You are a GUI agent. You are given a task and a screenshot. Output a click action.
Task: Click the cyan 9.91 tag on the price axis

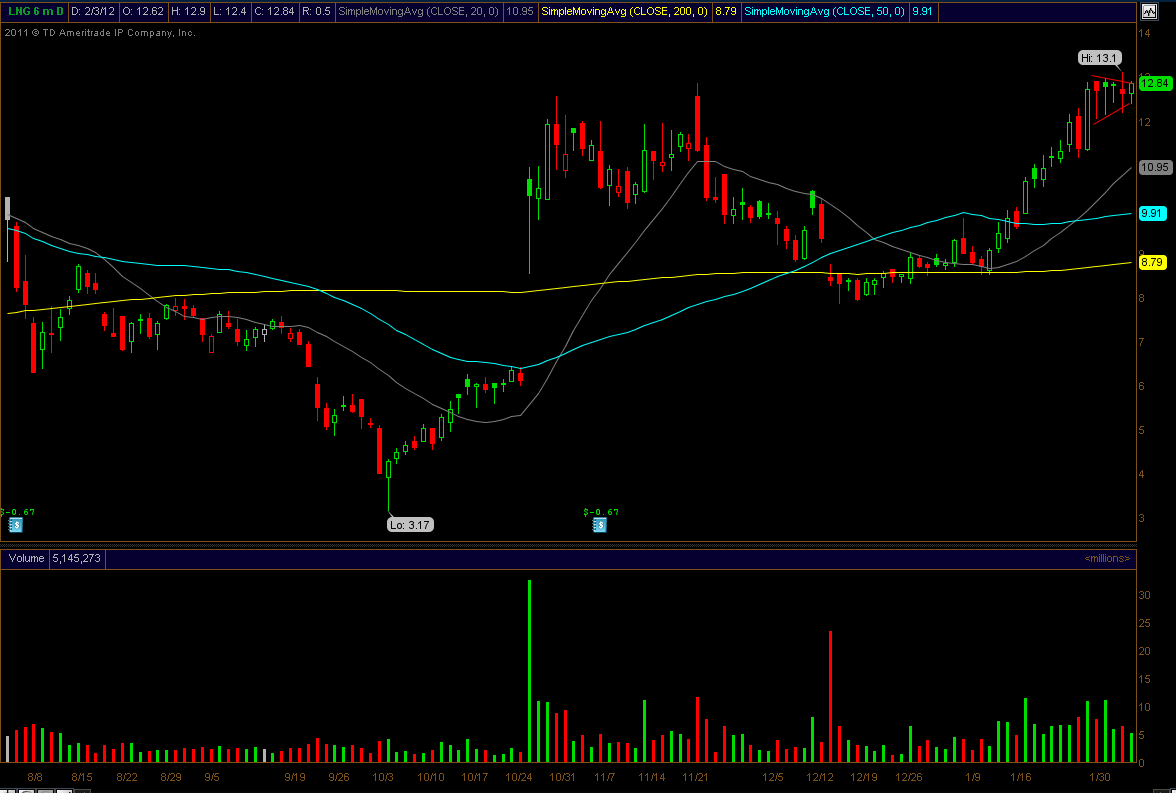(1152, 213)
